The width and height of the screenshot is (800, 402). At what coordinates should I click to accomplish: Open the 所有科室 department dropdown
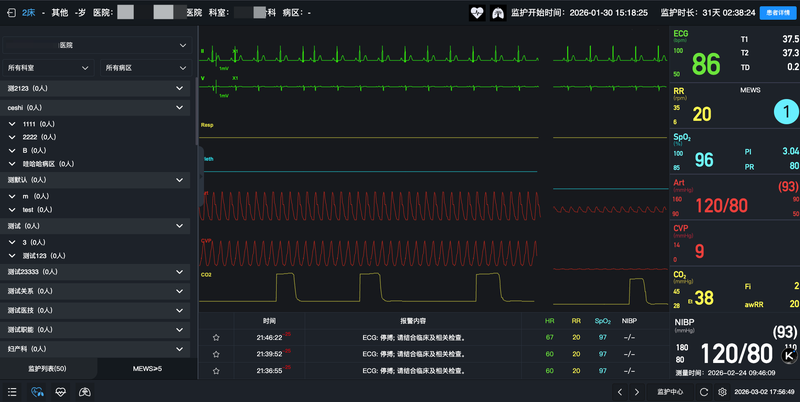click(48, 67)
